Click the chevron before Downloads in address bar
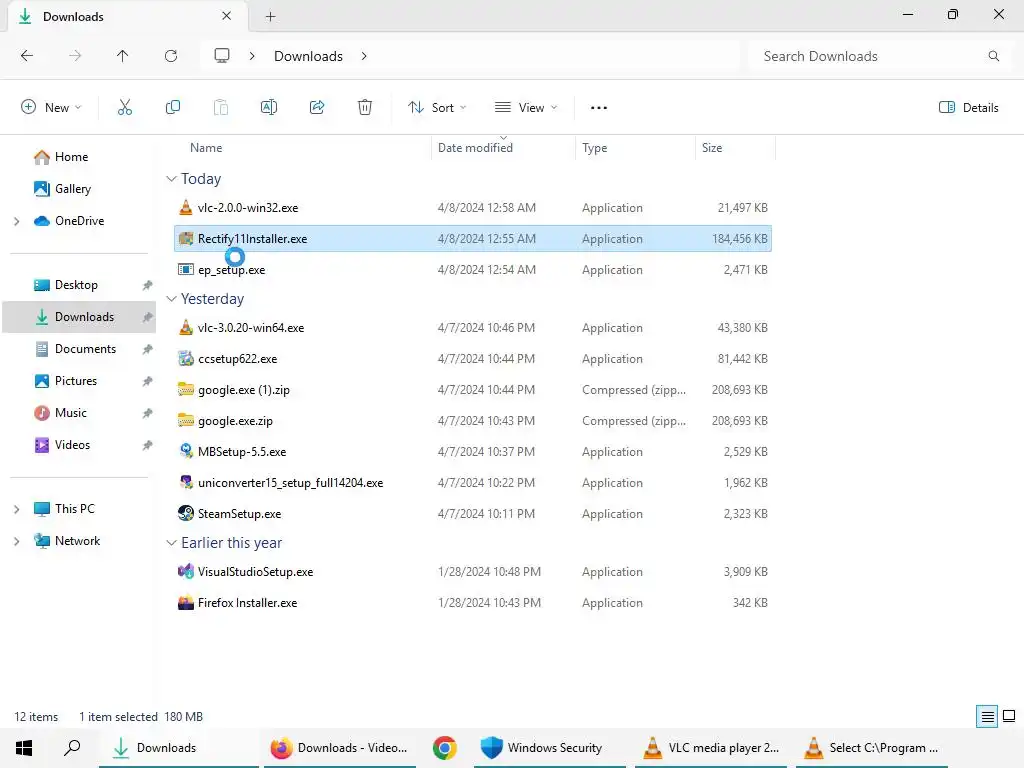The height and width of the screenshot is (768, 1024). (x=252, y=56)
